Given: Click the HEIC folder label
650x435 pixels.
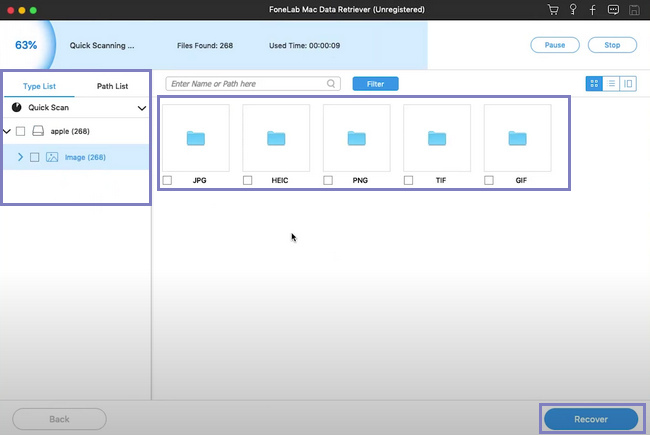Looking at the screenshot, I should tap(280, 180).
